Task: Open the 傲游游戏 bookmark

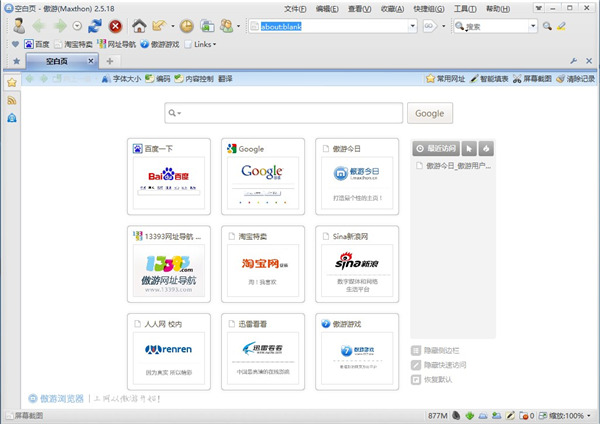Action: click(x=160, y=44)
